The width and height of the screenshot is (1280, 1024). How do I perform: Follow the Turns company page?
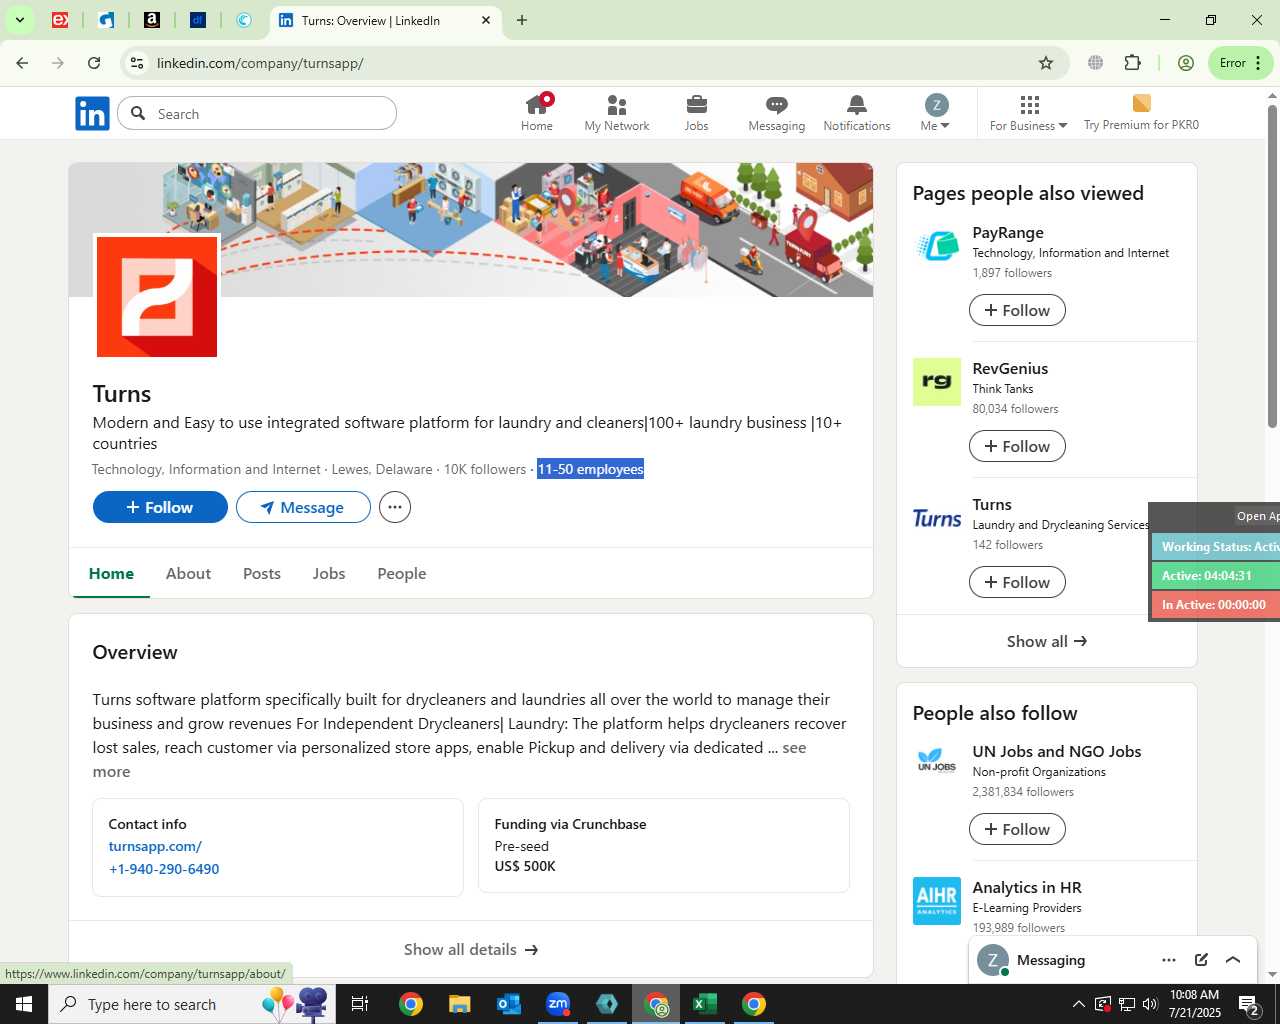[x=160, y=507]
